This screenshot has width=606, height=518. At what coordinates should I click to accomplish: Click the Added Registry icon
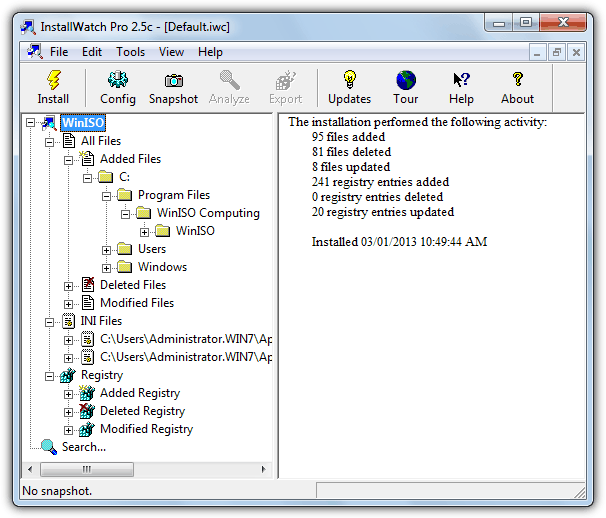tap(87, 393)
